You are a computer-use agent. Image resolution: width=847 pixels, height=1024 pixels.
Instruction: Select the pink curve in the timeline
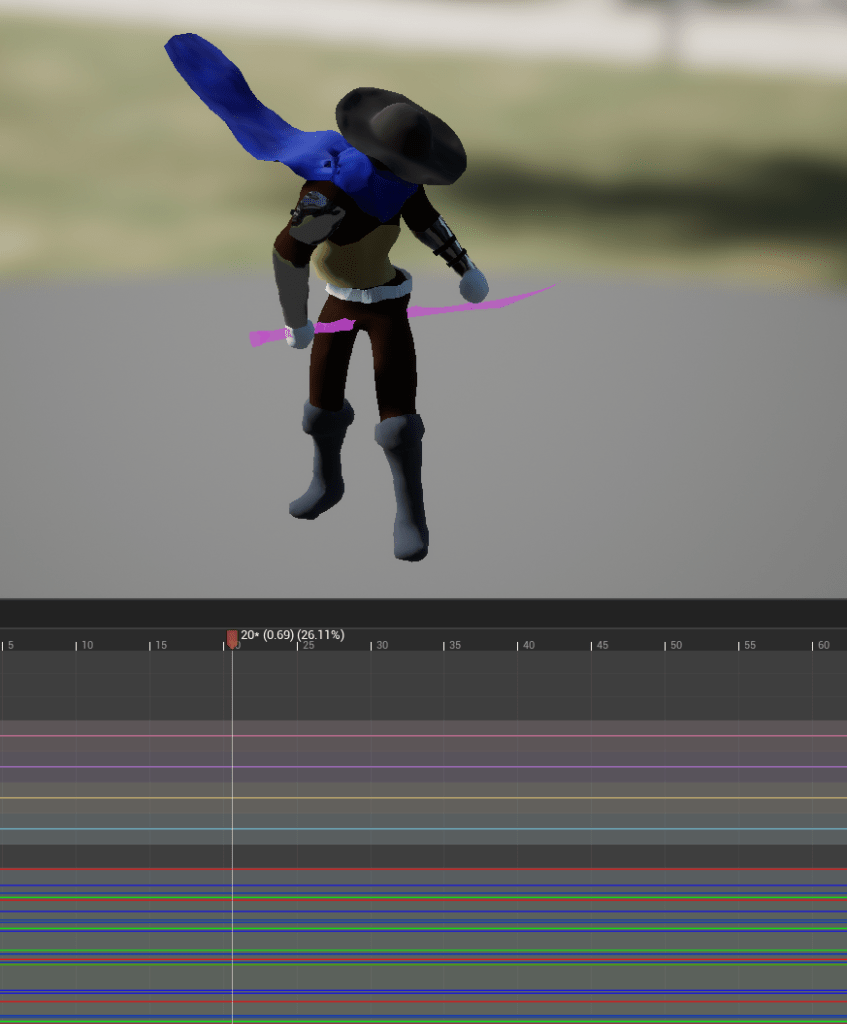pyautogui.click(x=500, y=736)
